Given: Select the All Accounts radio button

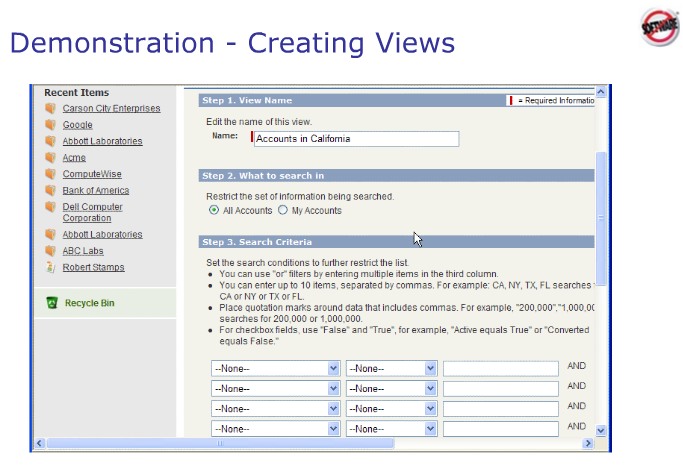Looking at the screenshot, I should (214, 211).
